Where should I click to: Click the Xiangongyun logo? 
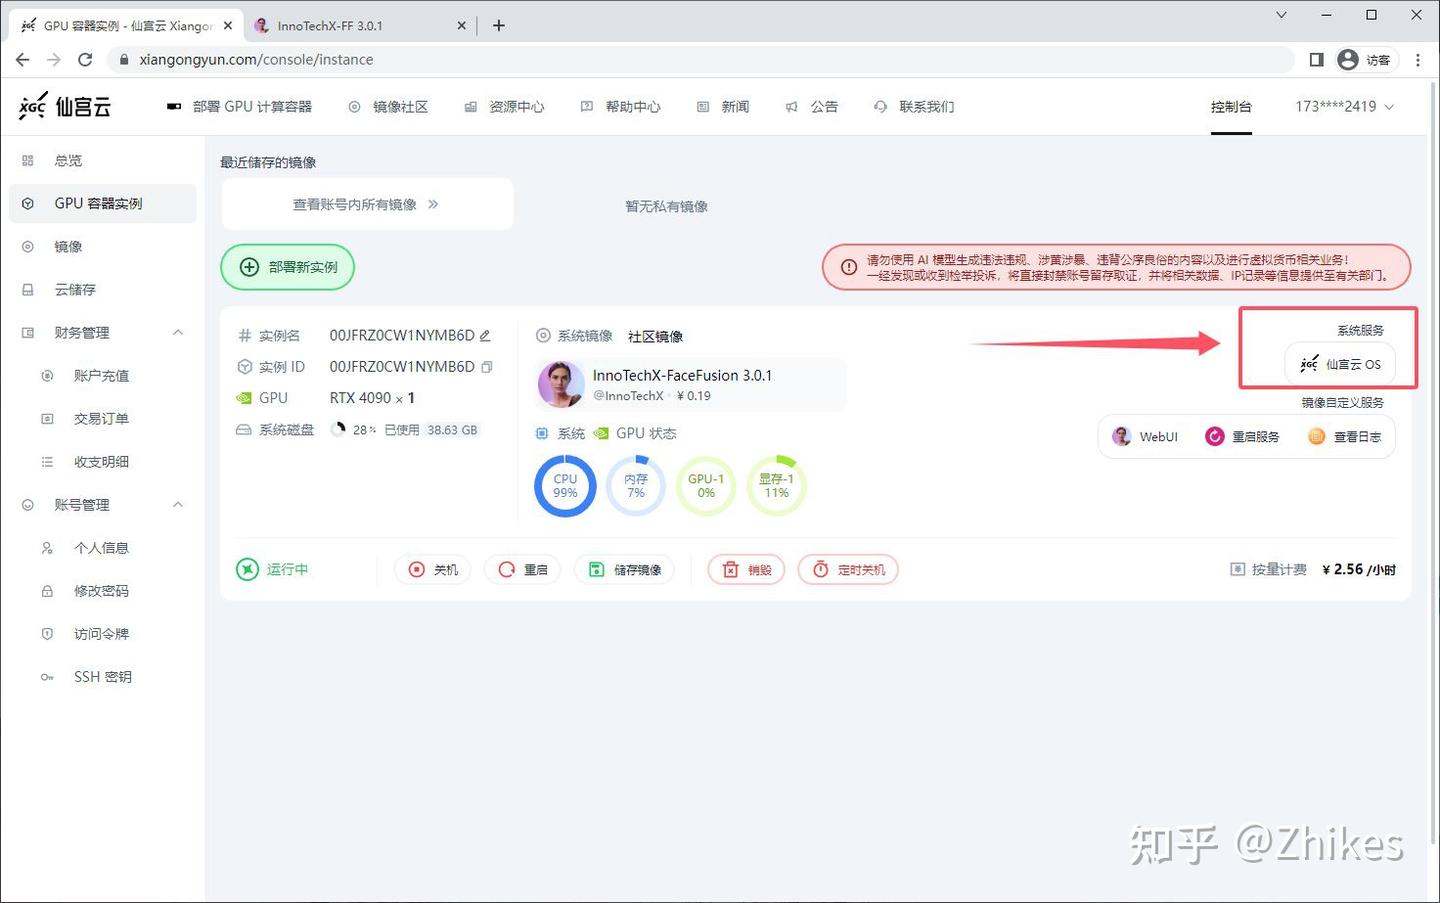65,106
